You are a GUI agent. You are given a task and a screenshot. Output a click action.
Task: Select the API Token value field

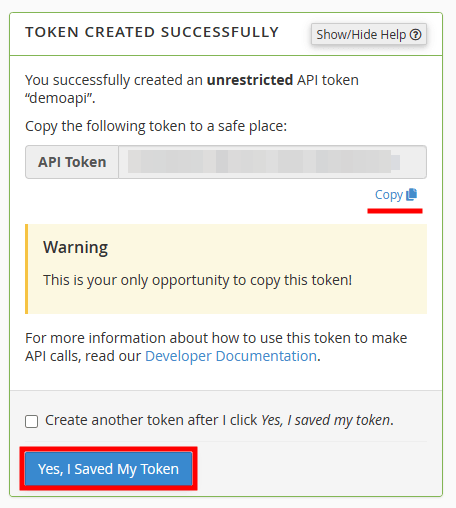[272, 162]
